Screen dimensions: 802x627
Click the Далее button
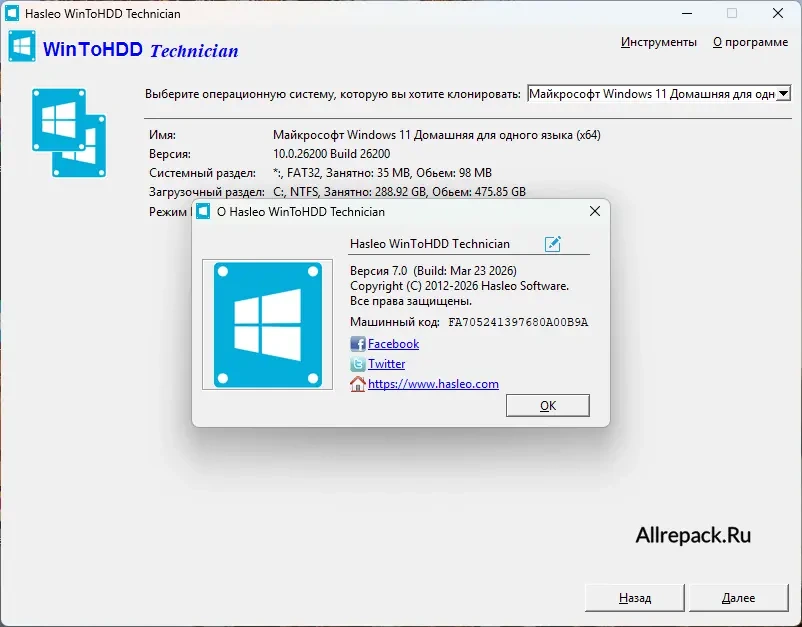click(x=739, y=598)
